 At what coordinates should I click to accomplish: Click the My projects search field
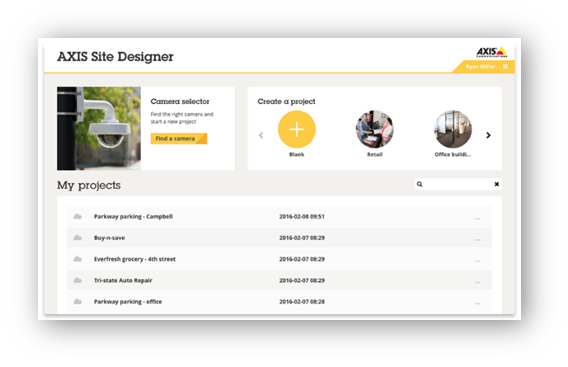(458, 184)
